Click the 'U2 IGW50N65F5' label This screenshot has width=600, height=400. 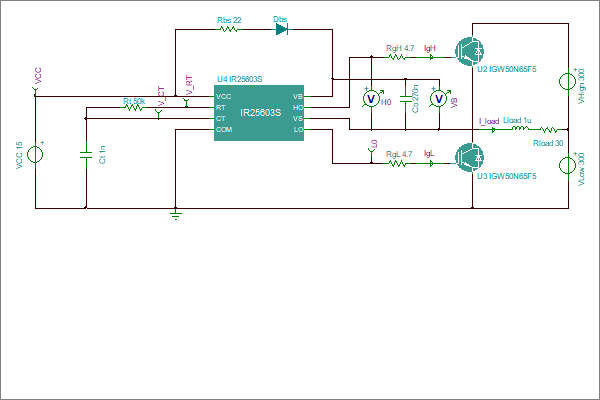(507, 69)
